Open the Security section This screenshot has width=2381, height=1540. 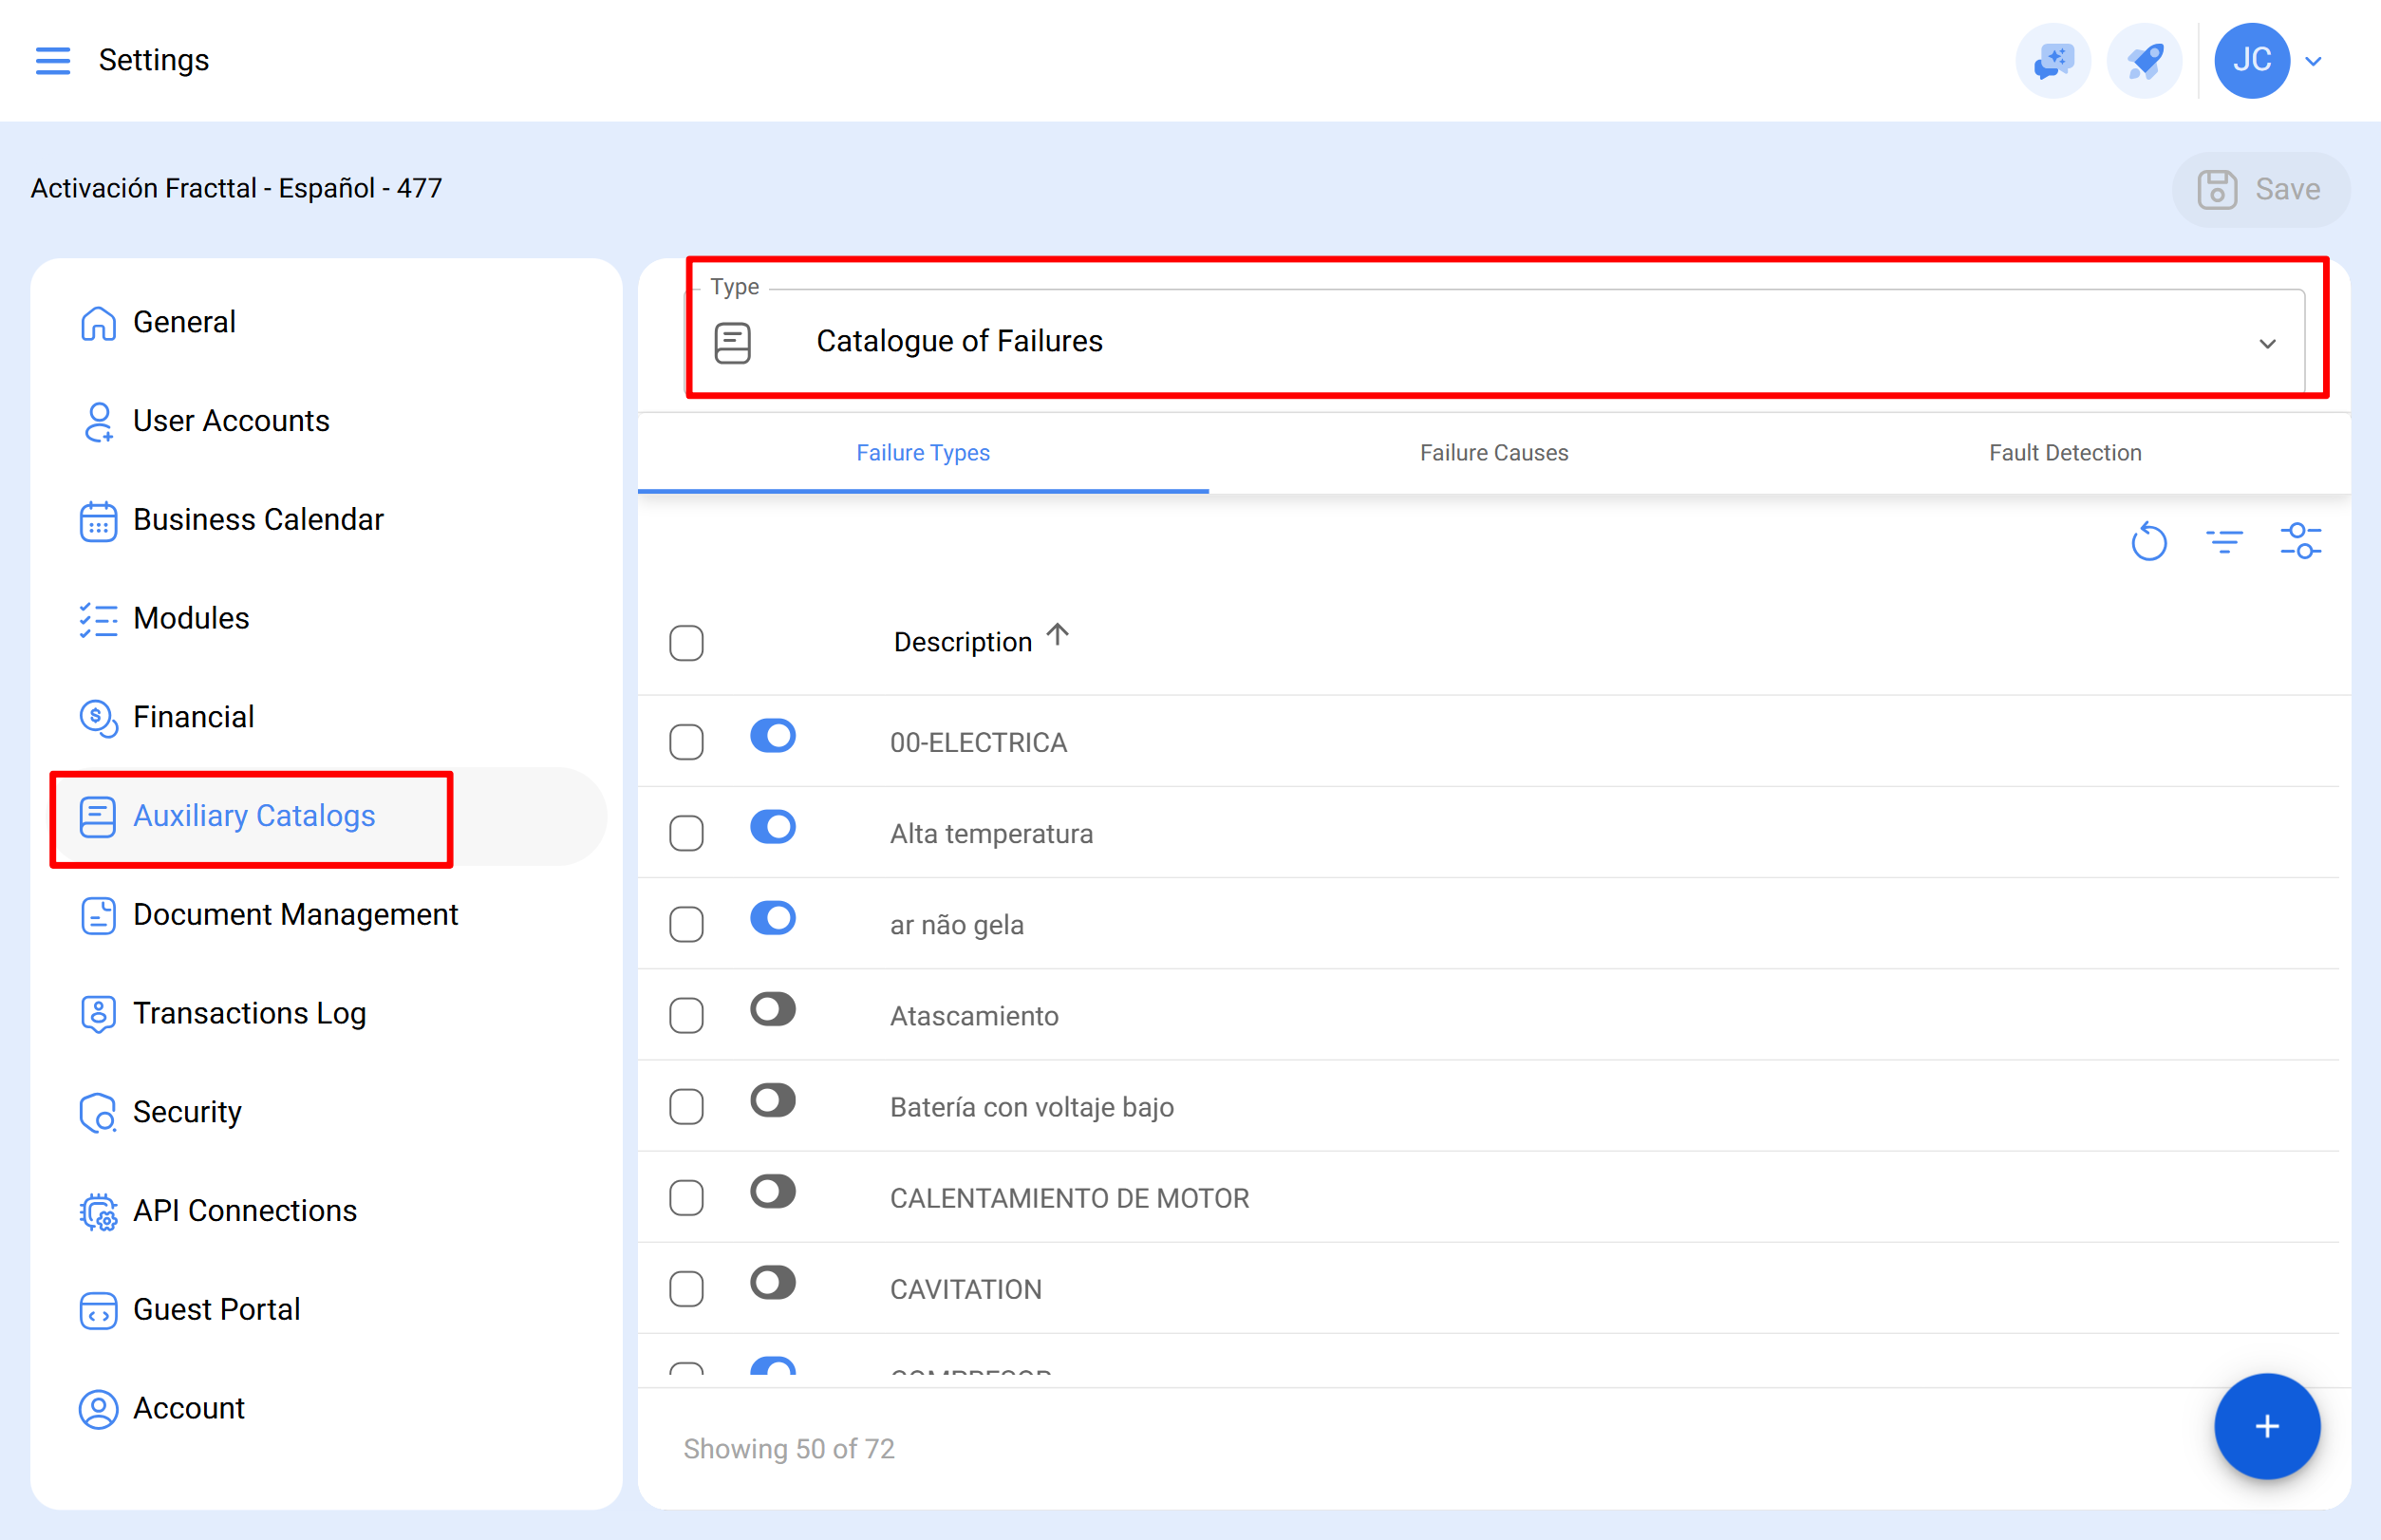point(187,1111)
